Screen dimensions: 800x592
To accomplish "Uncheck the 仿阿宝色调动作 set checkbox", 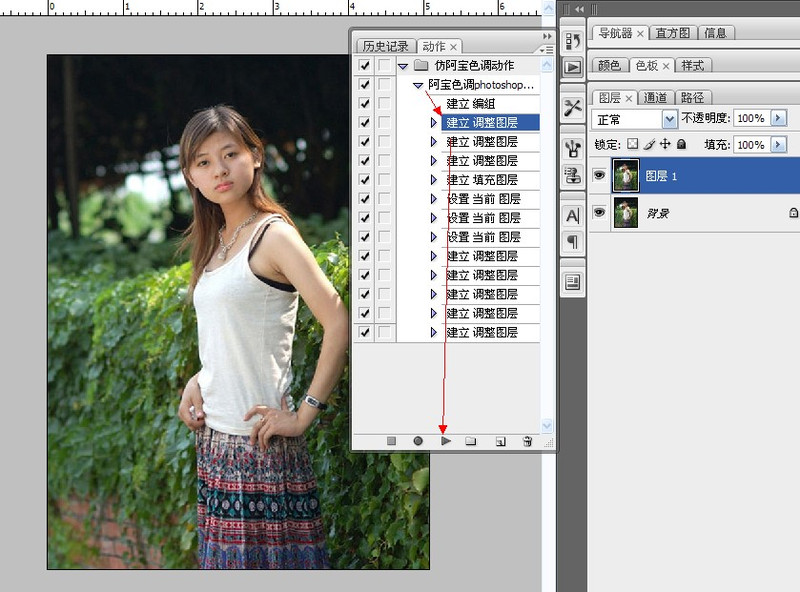I will (x=364, y=65).
